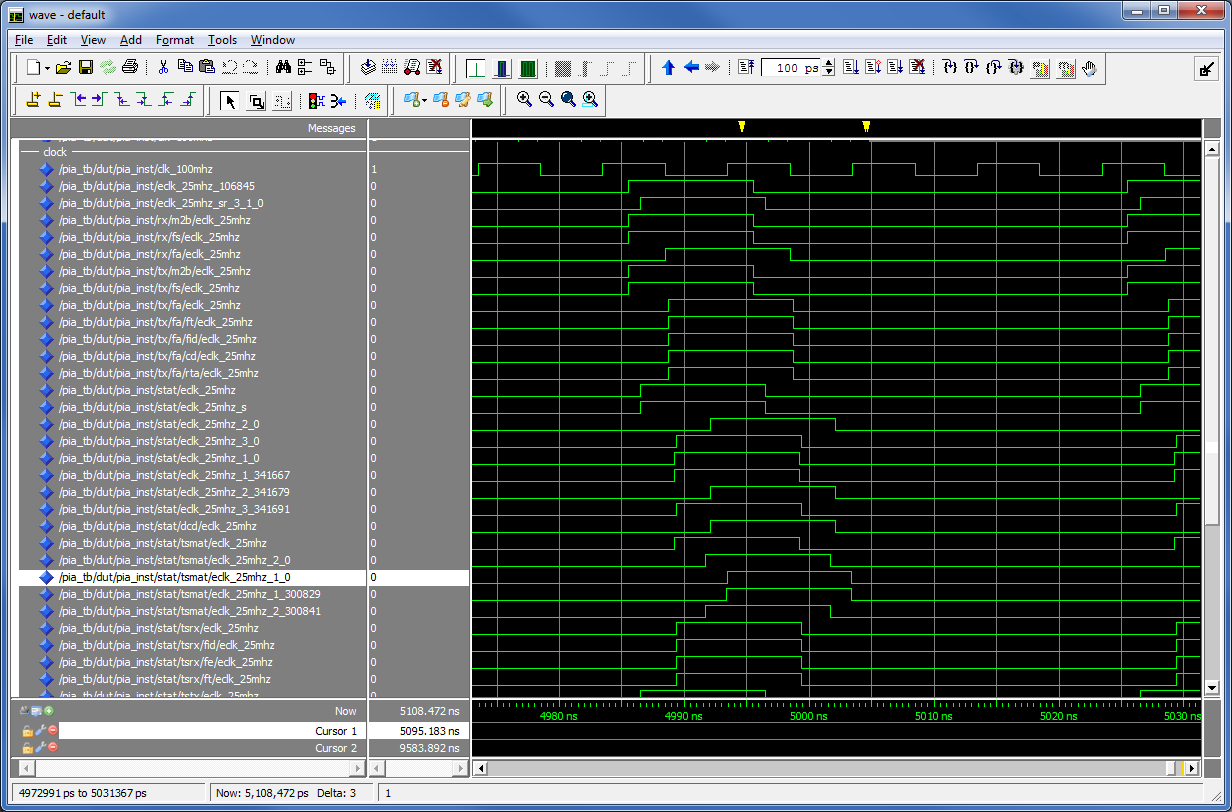Select signal stat/dcd/eclk_25mhz
Screen dimensions: 1232x812
tap(158, 526)
